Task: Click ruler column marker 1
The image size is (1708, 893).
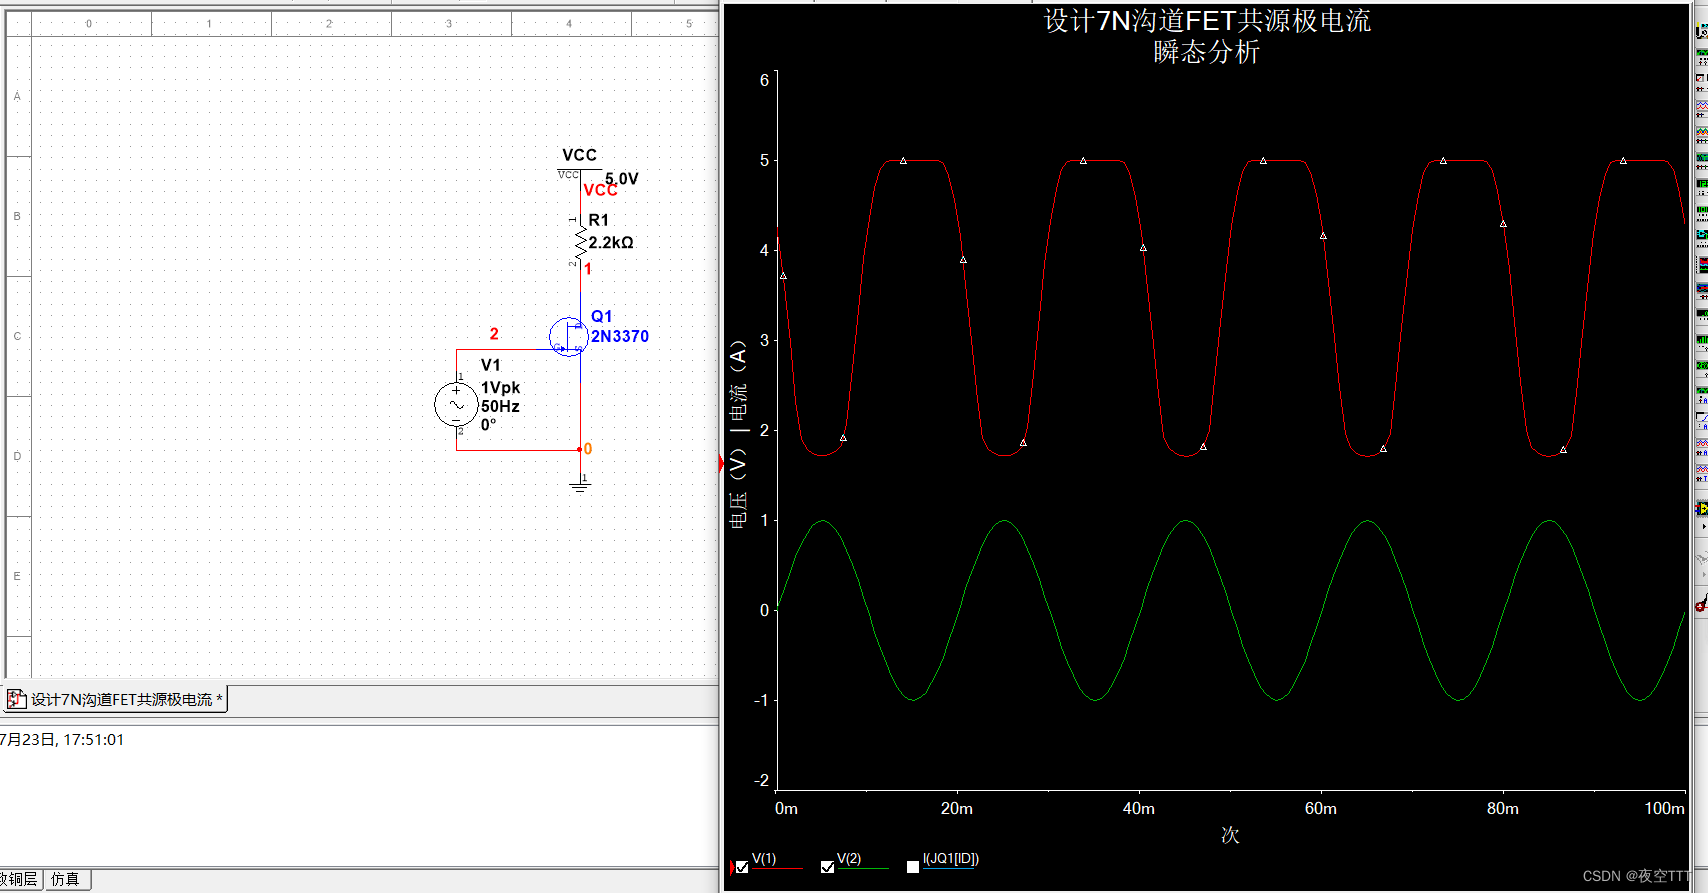Action: [209, 23]
